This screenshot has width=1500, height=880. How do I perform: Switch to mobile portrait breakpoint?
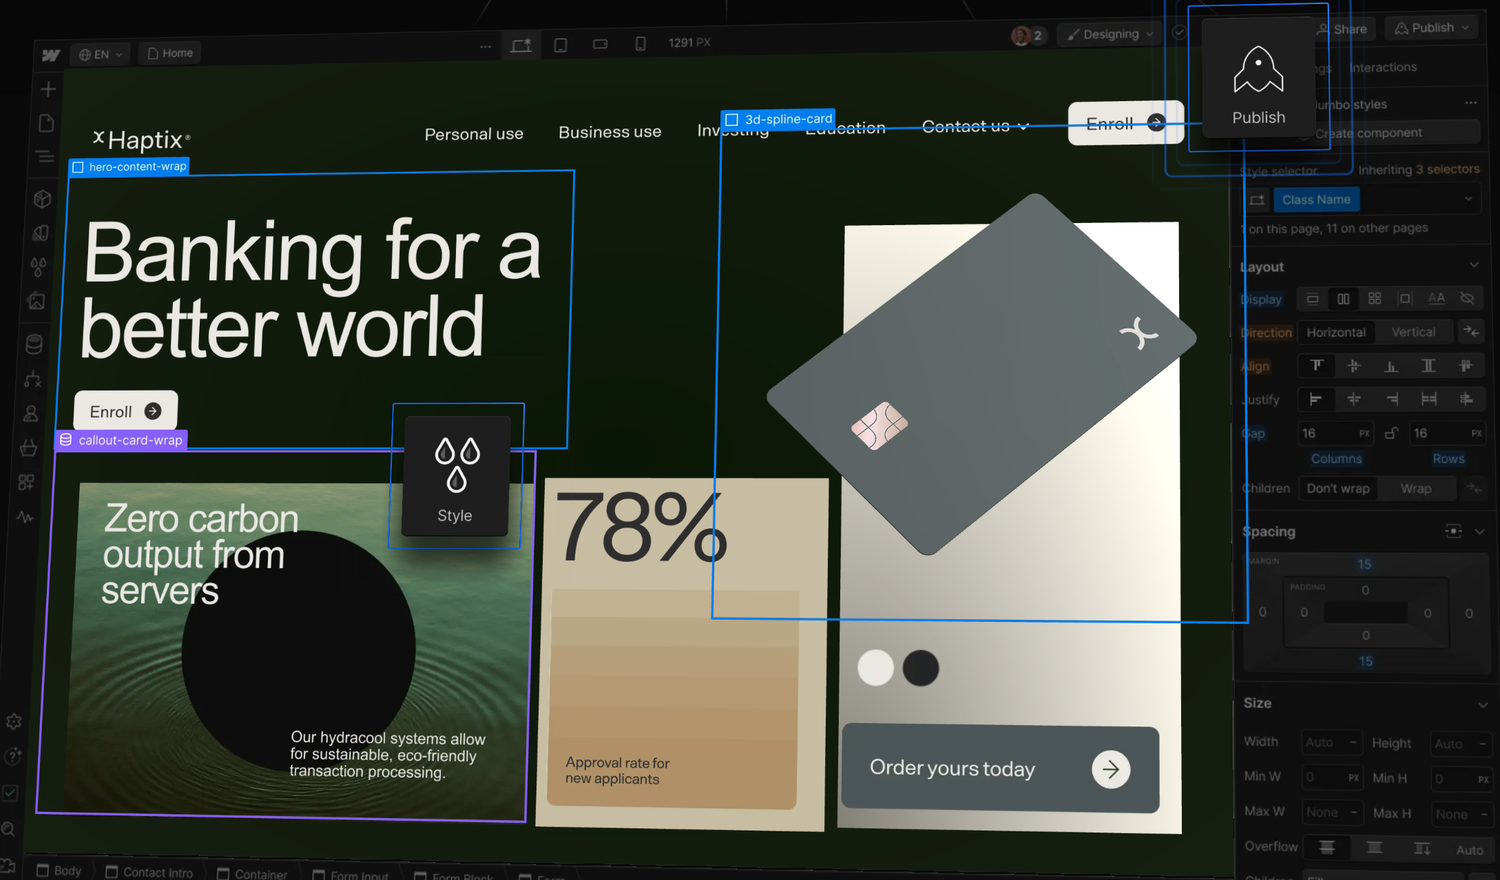tap(640, 43)
